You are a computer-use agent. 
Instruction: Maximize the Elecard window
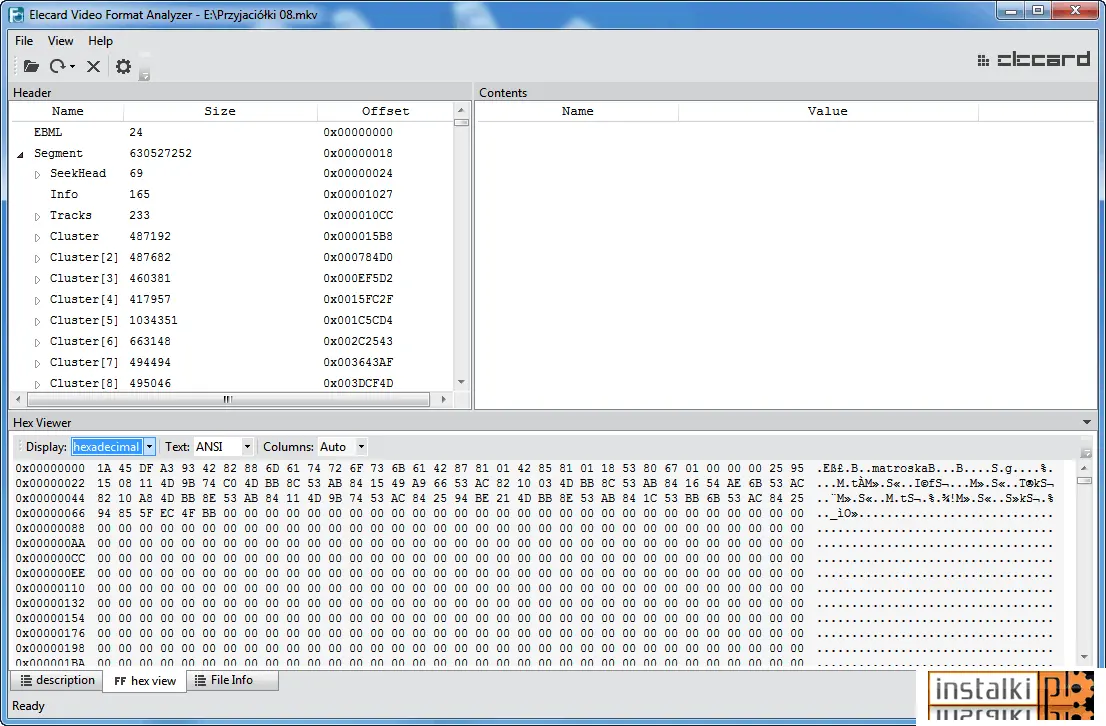[1038, 11]
